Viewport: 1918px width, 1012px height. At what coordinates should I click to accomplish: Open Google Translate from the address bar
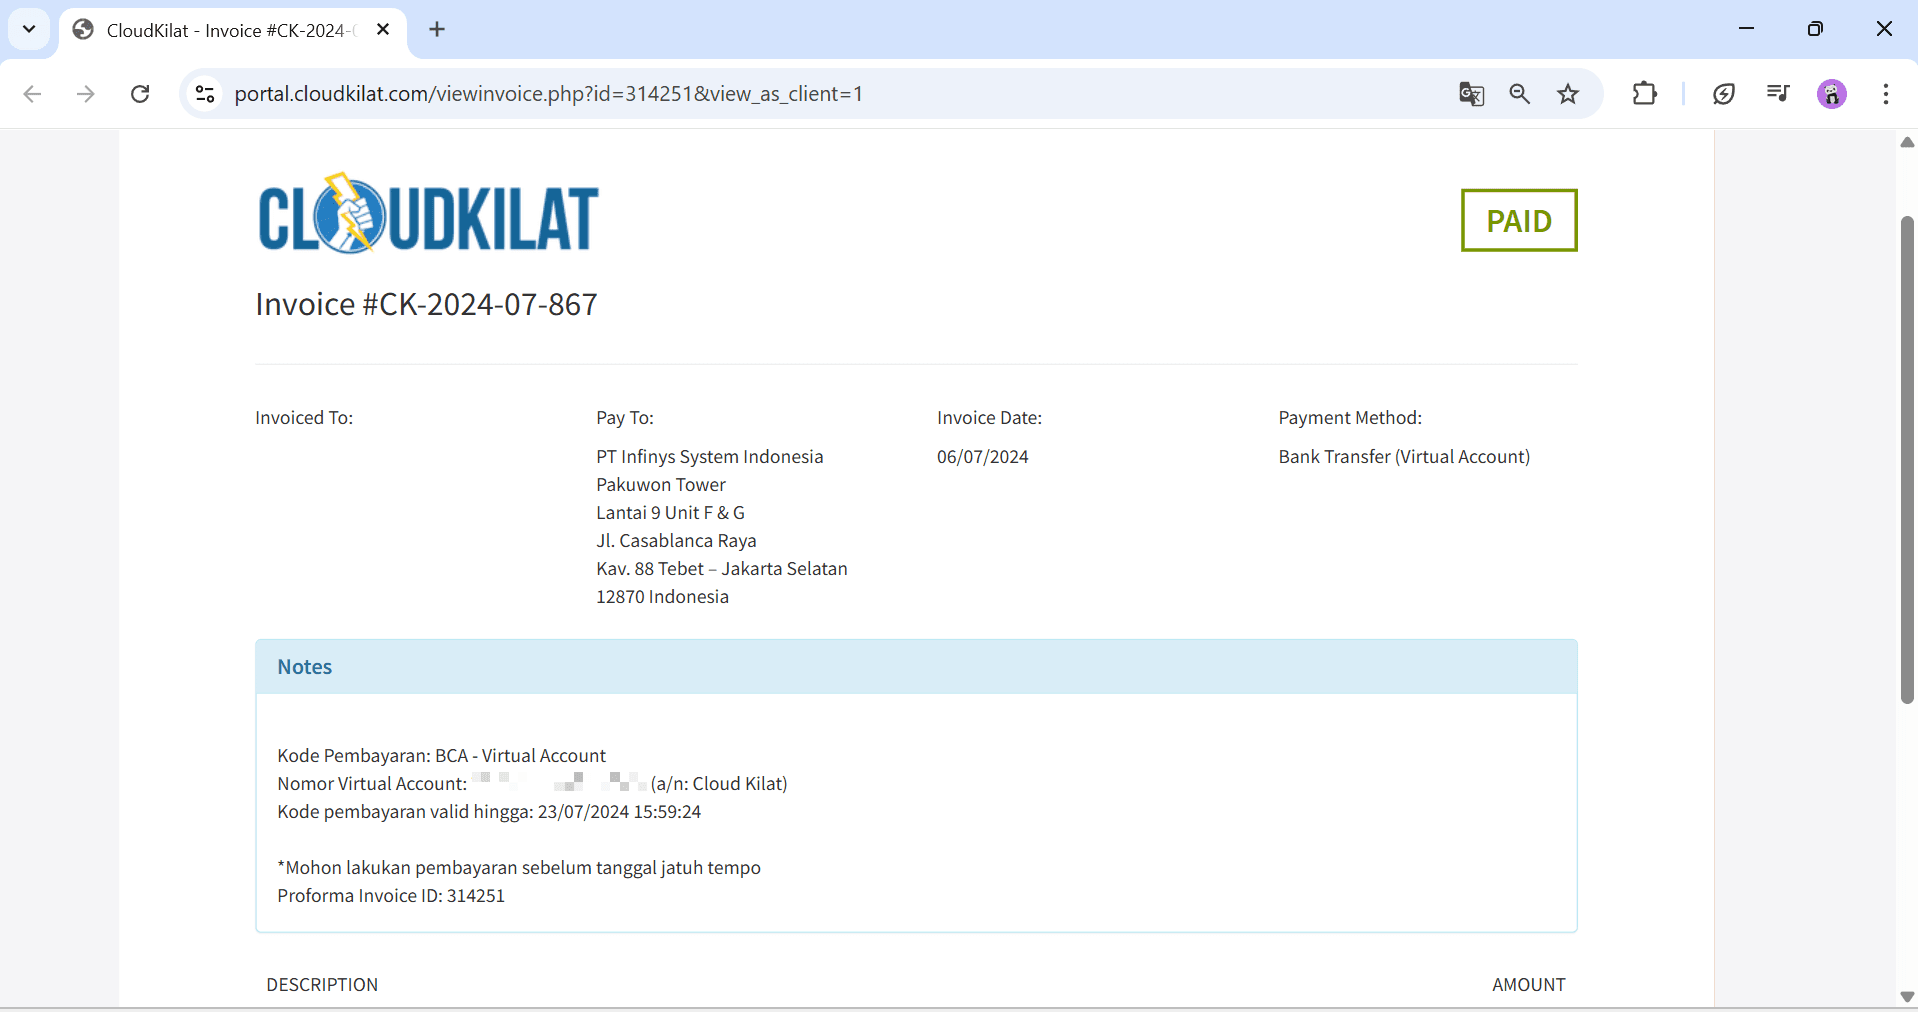pyautogui.click(x=1470, y=93)
